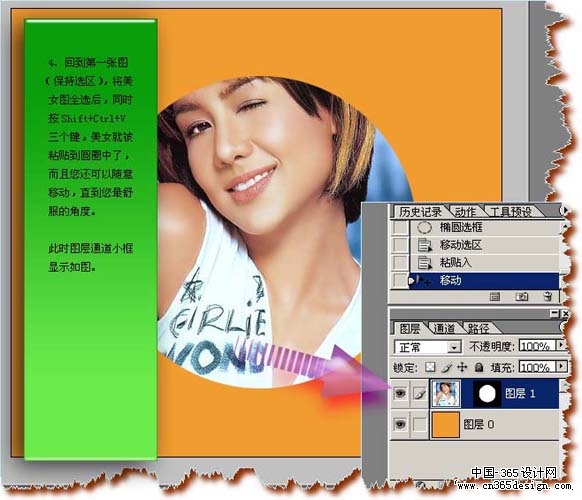Enable the lock transparent pixels icon
The width and height of the screenshot is (582, 500).
click(430, 367)
